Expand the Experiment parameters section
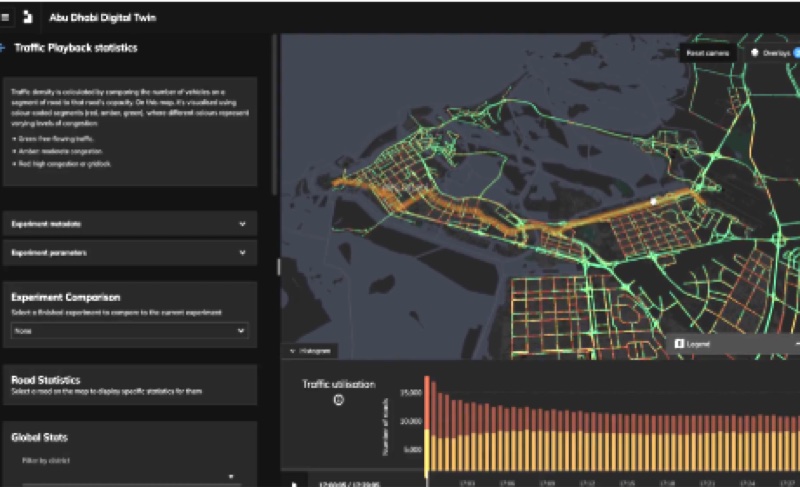The width and height of the screenshot is (800, 487). click(x=242, y=253)
